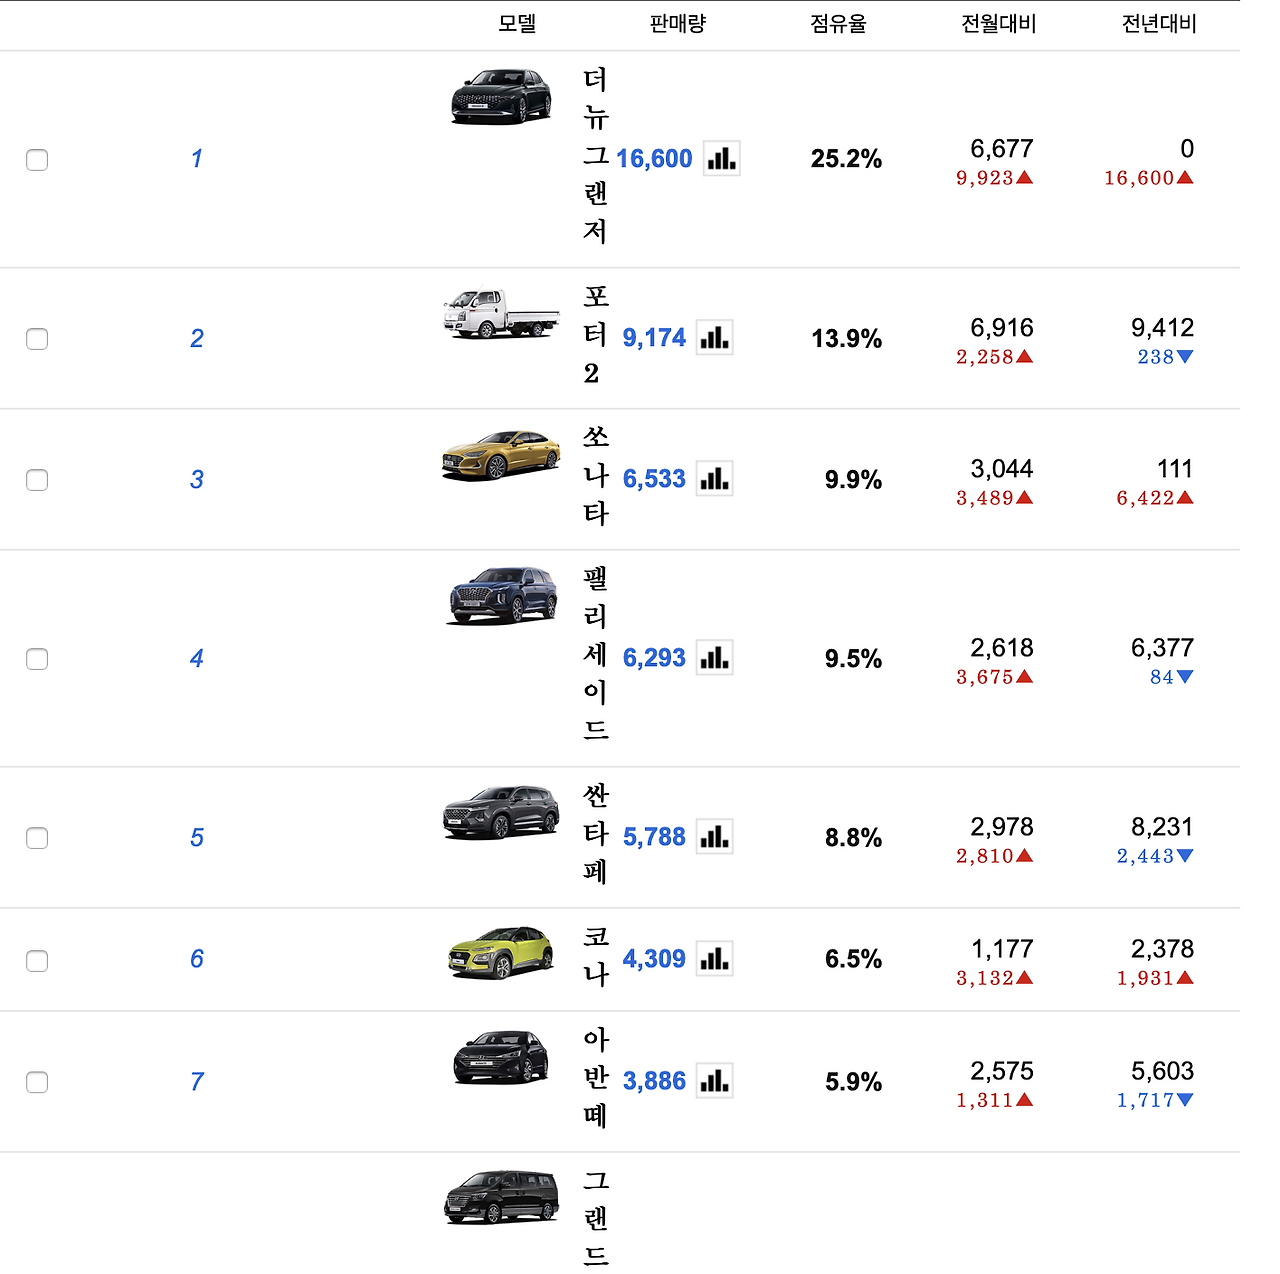Image resolution: width=1280 pixels, height=1274 pixels.
Task: Click the 6.5% market share value
Action: click(853, 958)
